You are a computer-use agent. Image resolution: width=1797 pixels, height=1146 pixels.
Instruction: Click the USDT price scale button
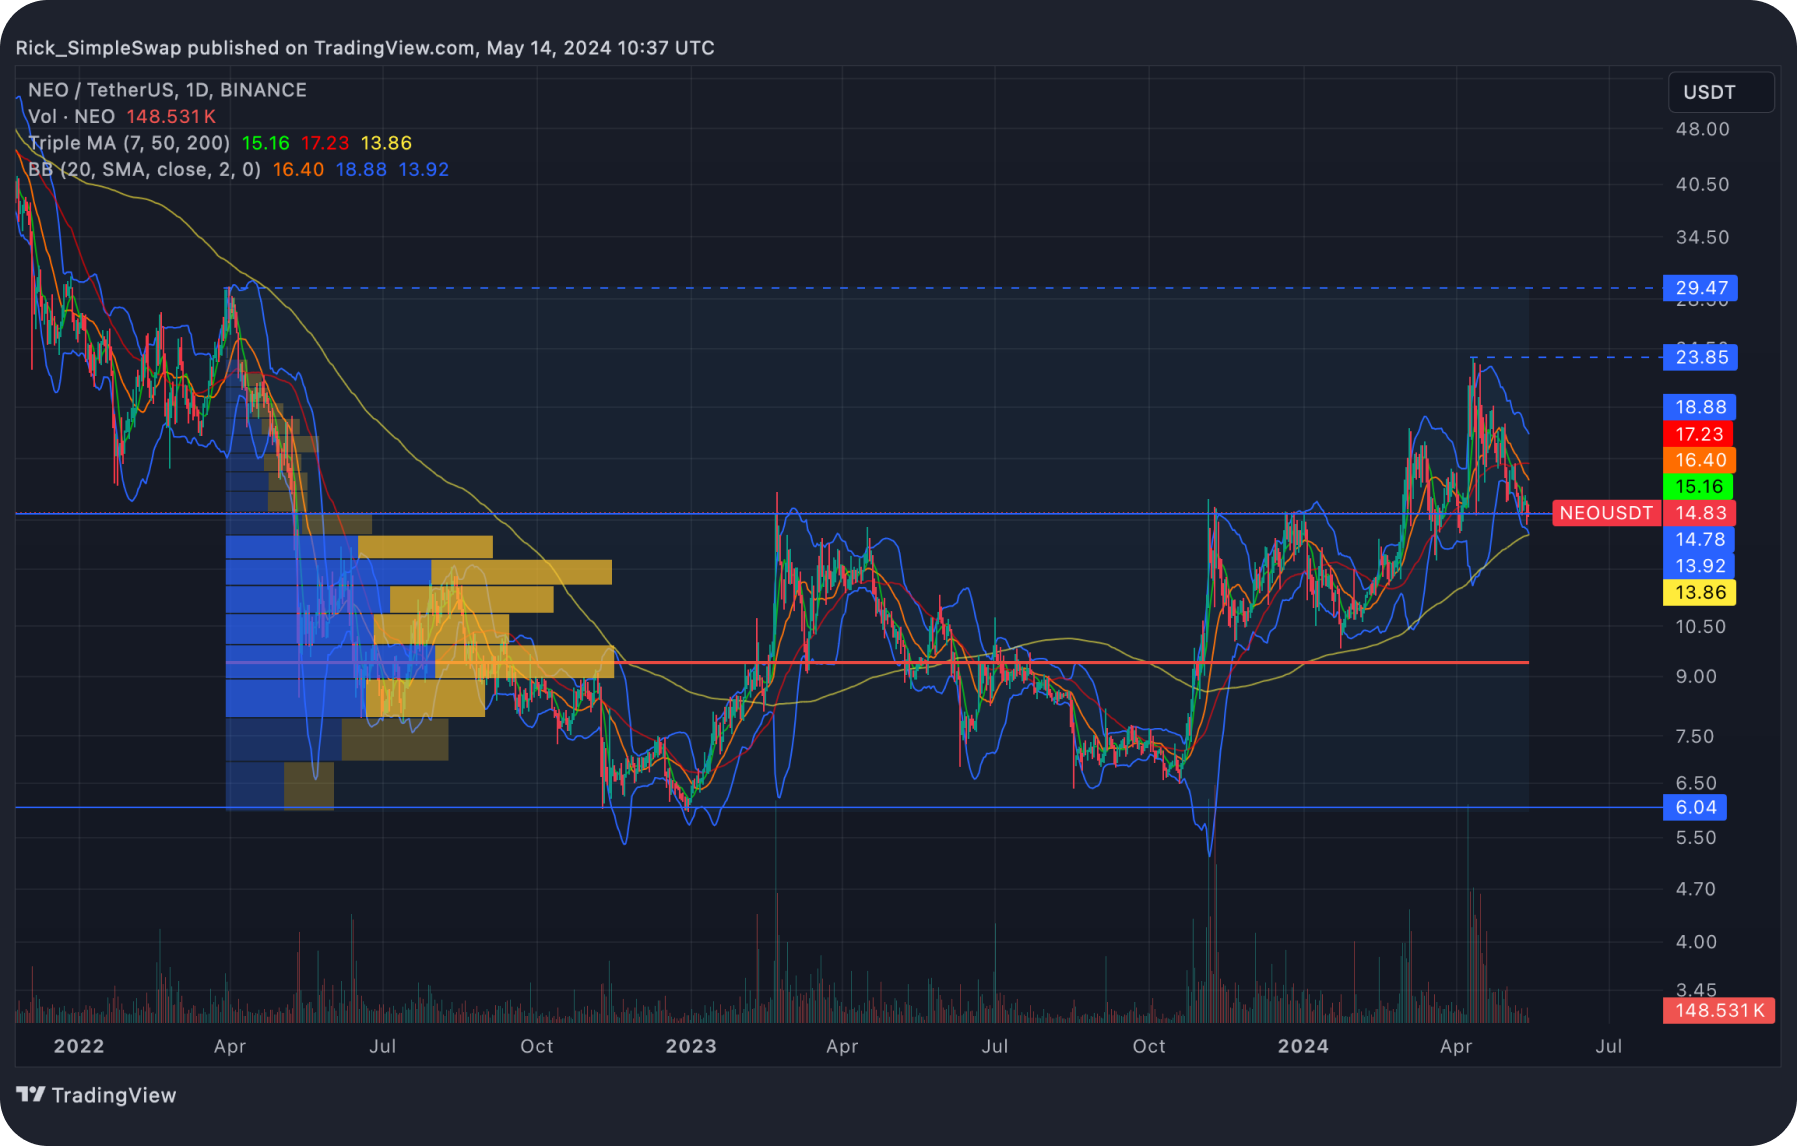(x=1719, y=92)
